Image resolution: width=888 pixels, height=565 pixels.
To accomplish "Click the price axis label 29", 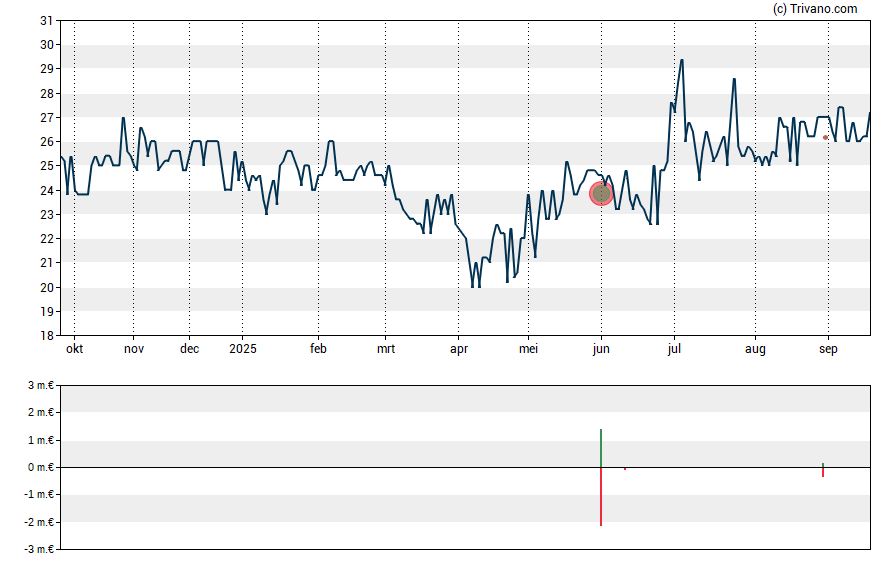I will [x=46, y=69].
